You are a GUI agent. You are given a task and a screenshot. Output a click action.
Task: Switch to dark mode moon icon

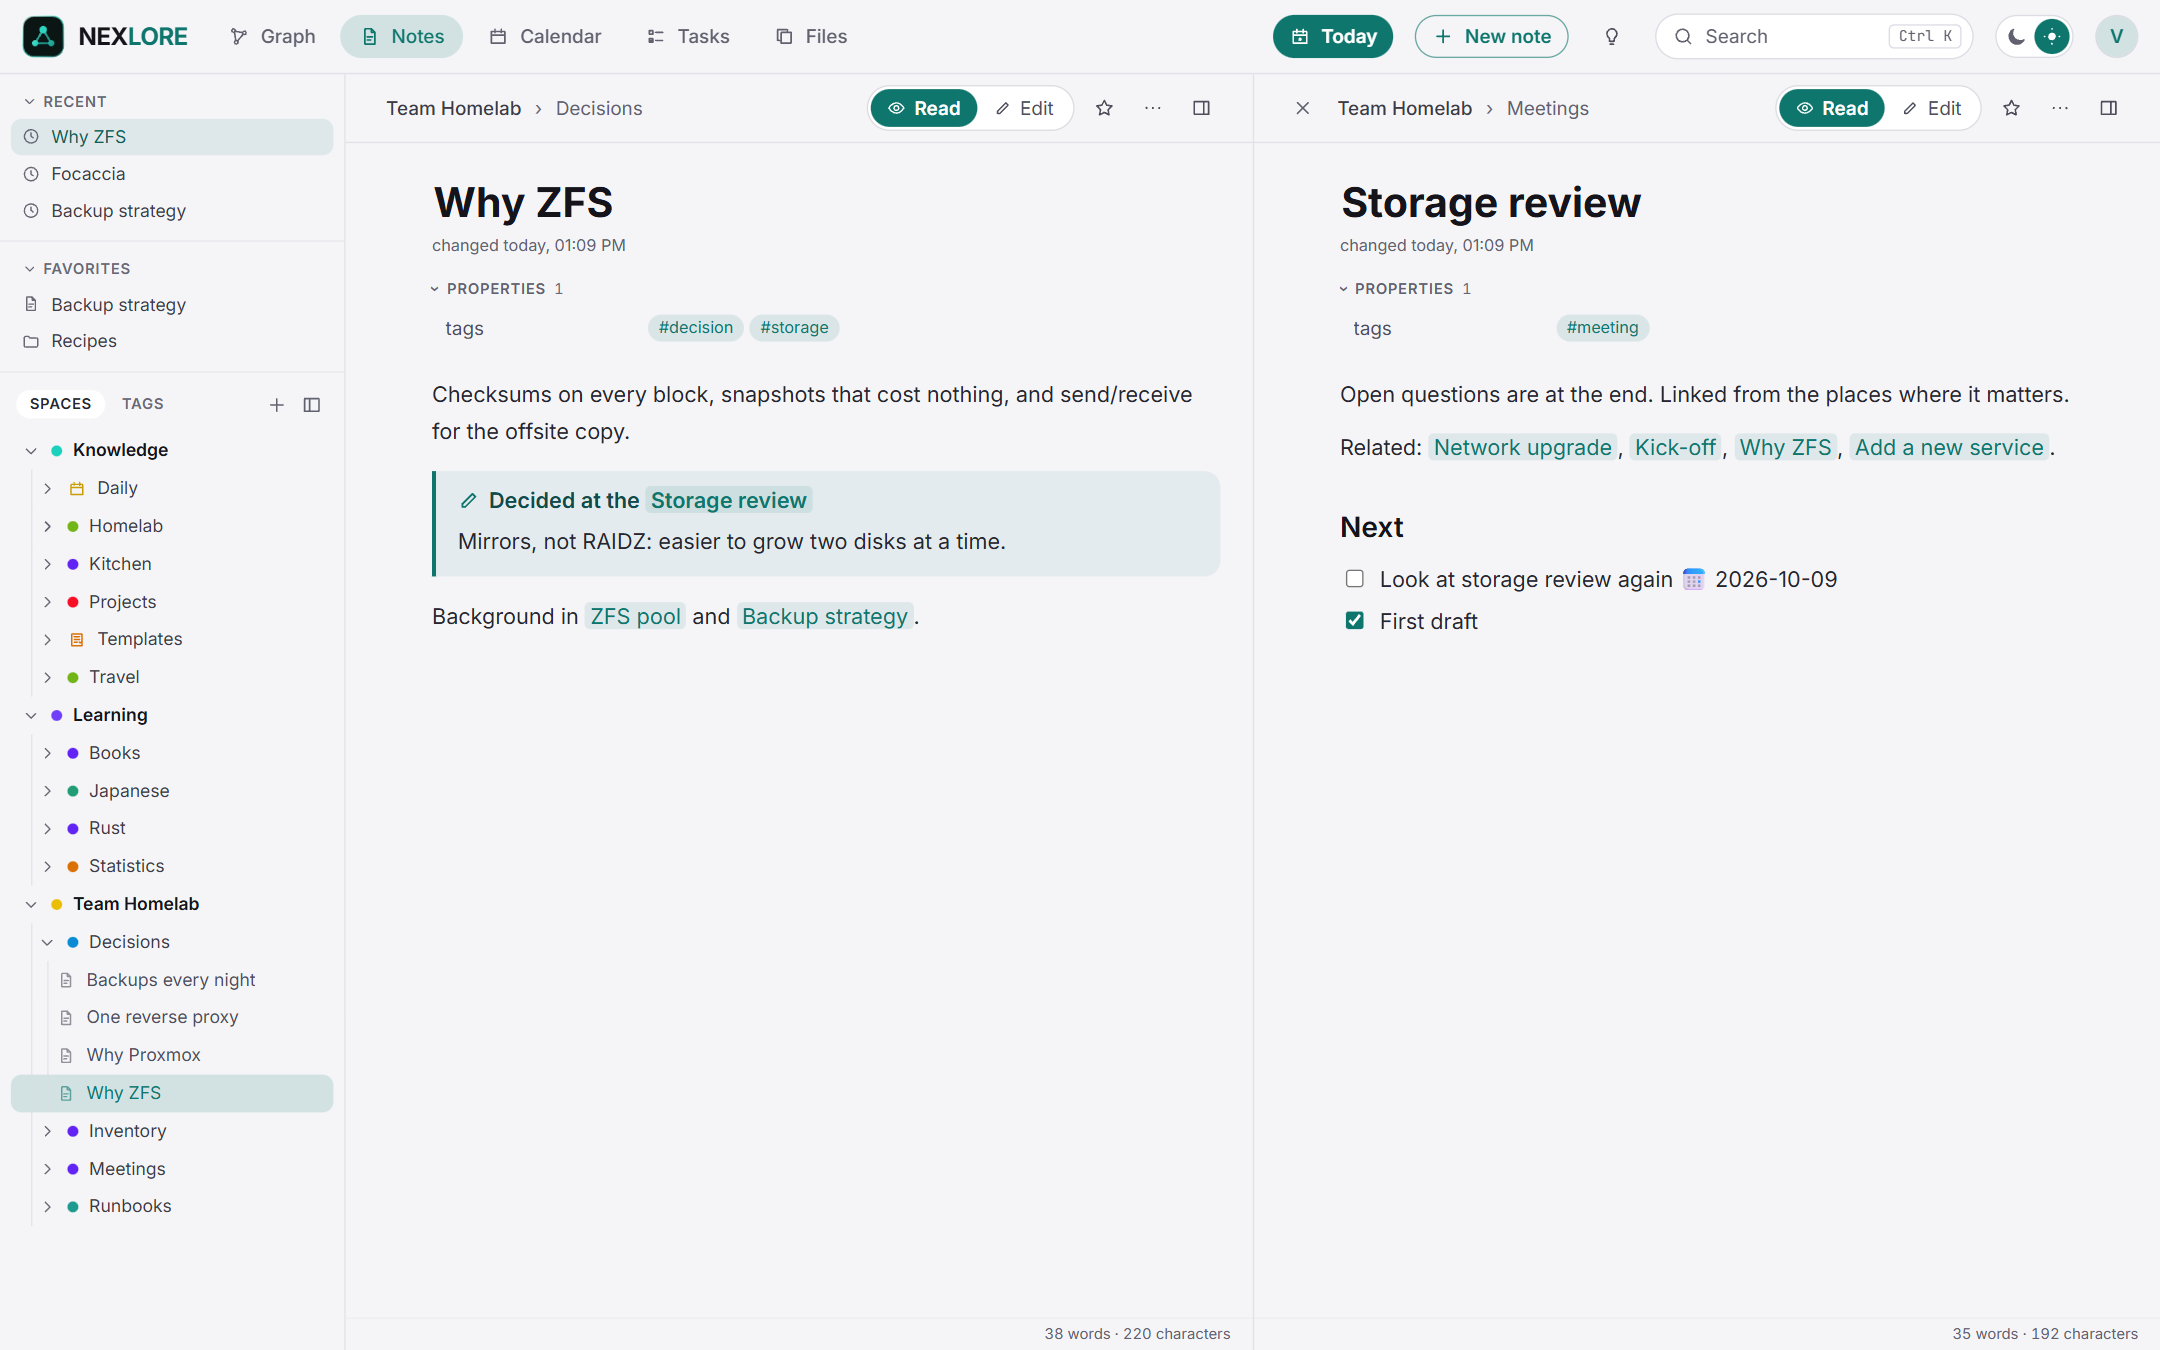[x=2017, y=37]
